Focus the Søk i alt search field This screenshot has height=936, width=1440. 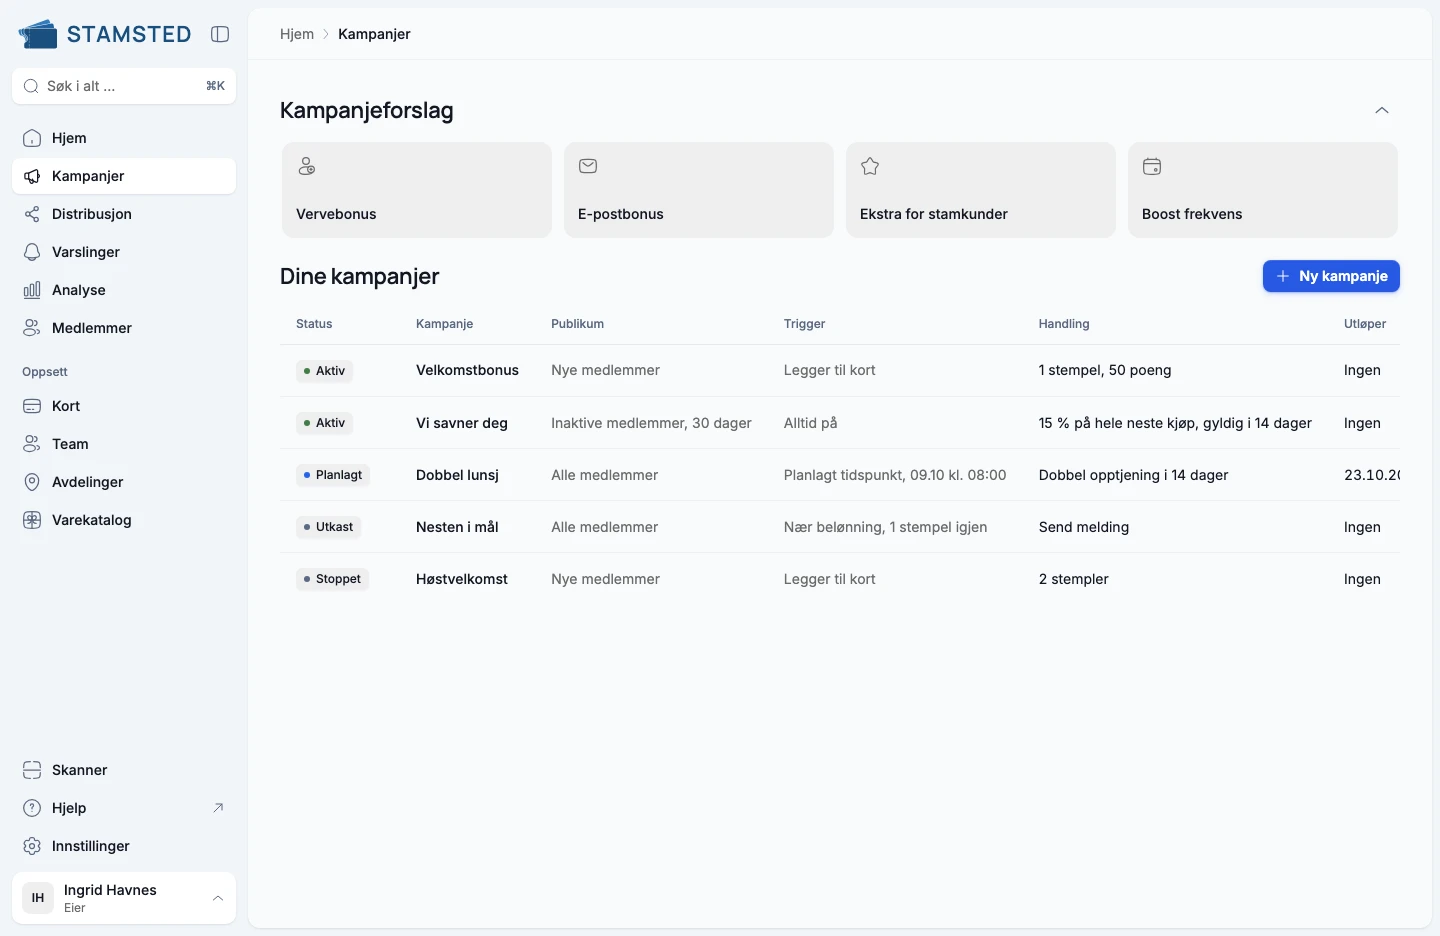[124, 86]
